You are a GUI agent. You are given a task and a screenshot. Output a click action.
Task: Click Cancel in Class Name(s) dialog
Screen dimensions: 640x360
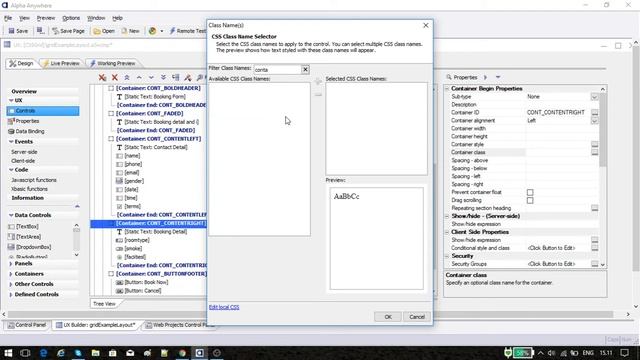click(x=417, y=317)
